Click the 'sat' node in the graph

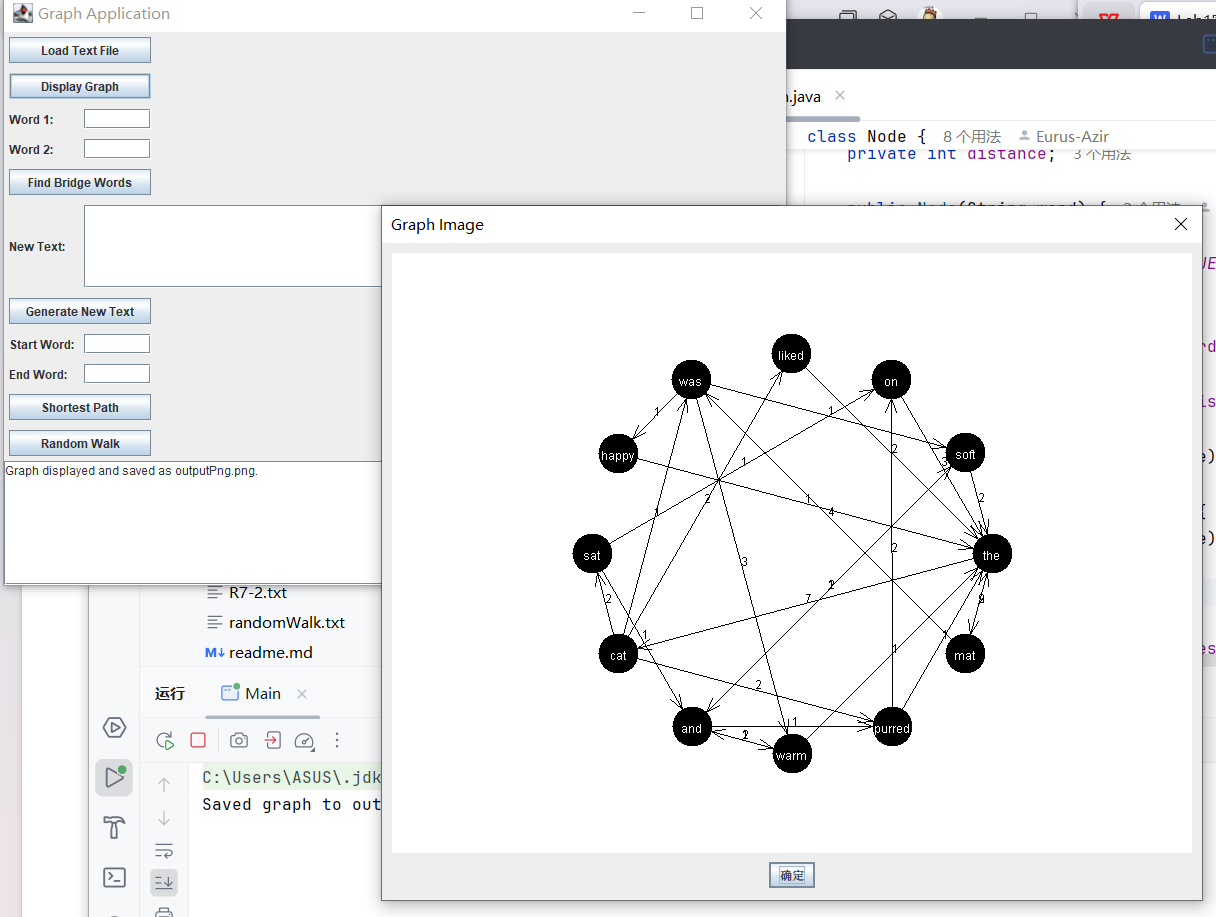click(592, 554)
